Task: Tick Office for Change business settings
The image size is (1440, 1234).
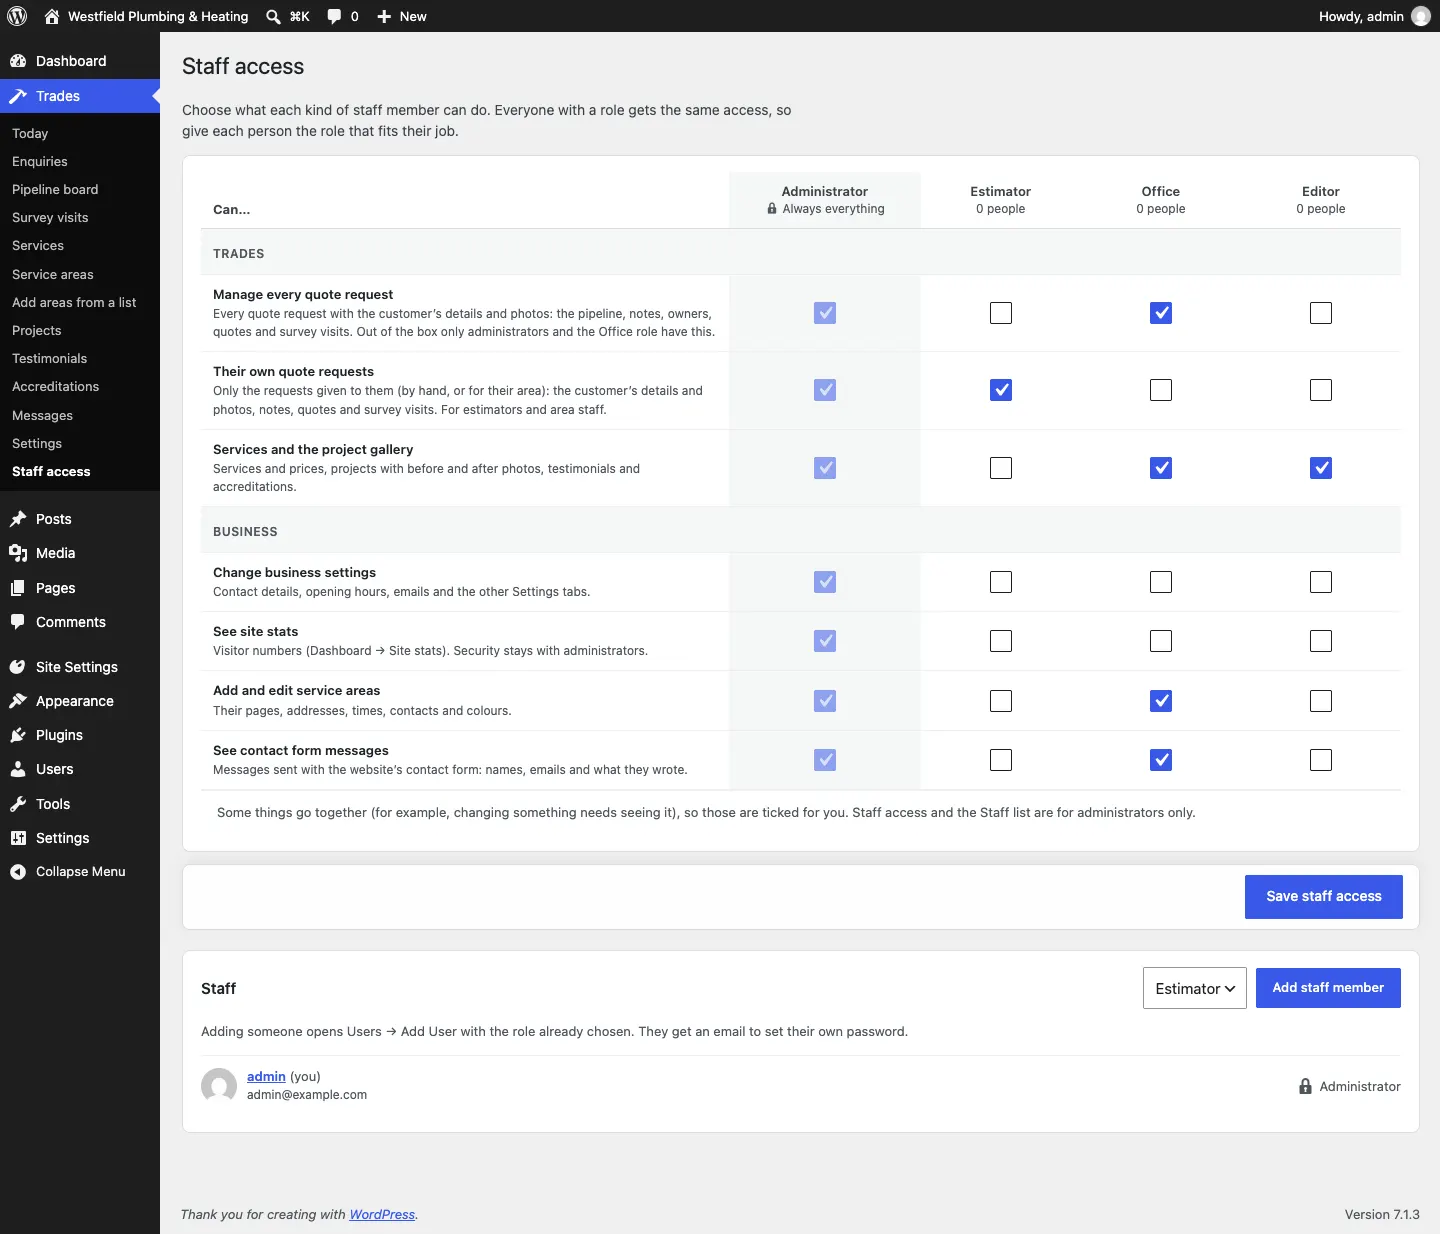Action: click(1161, 582)
